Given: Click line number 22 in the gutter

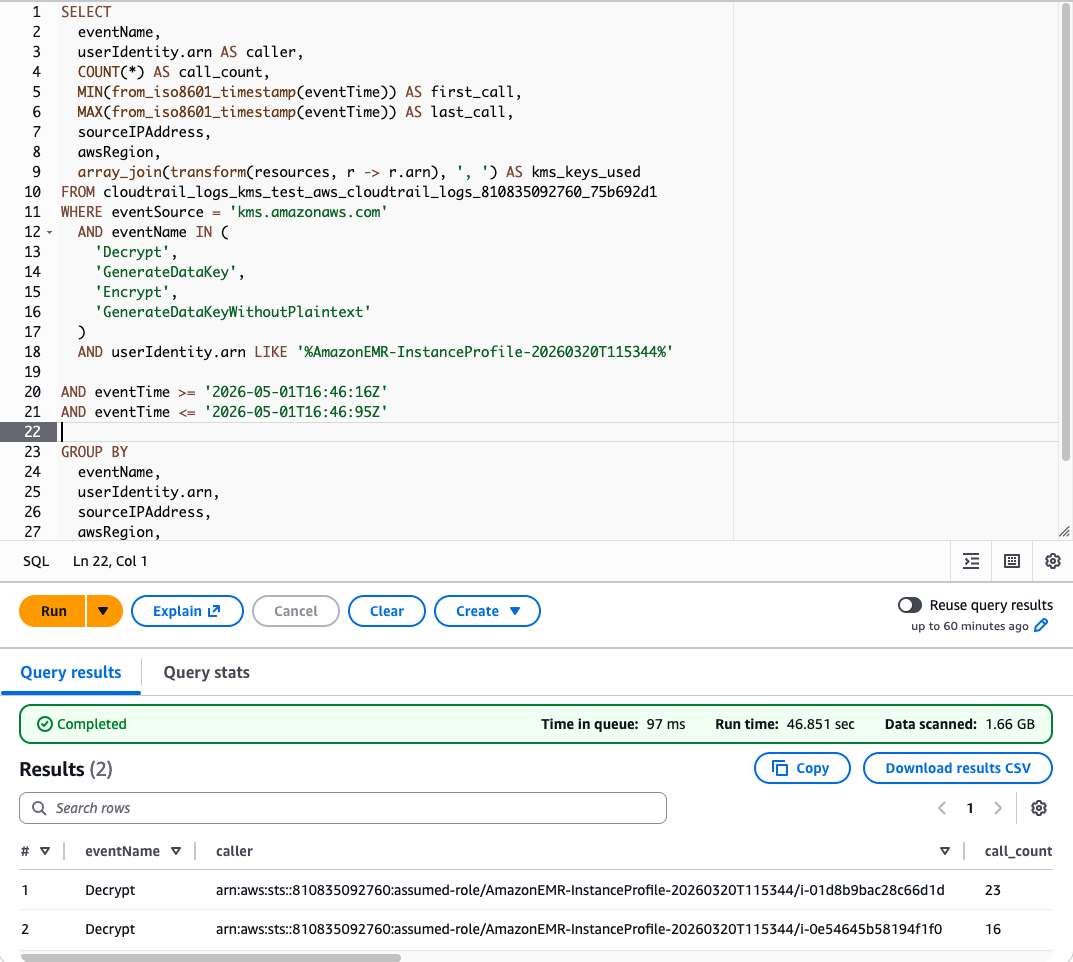Looking at the screenshot, I should point(32,432).
